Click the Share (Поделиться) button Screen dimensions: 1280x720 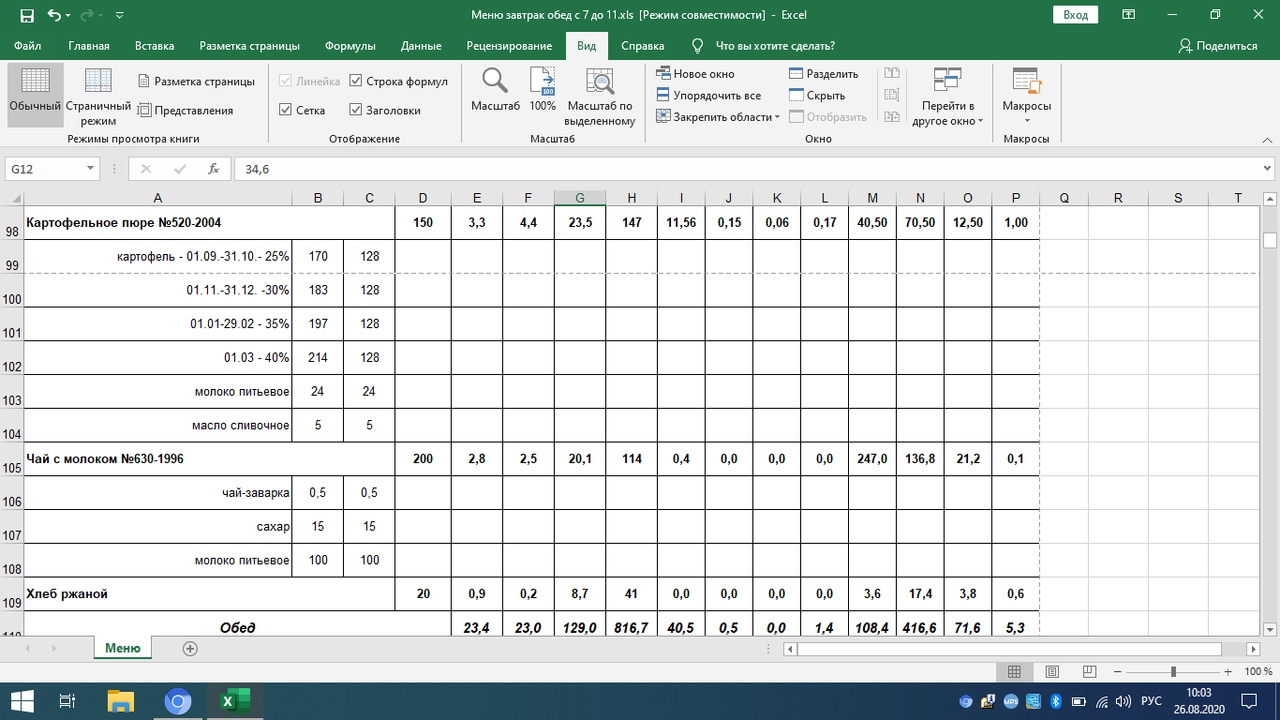(x=1217, y=46)
